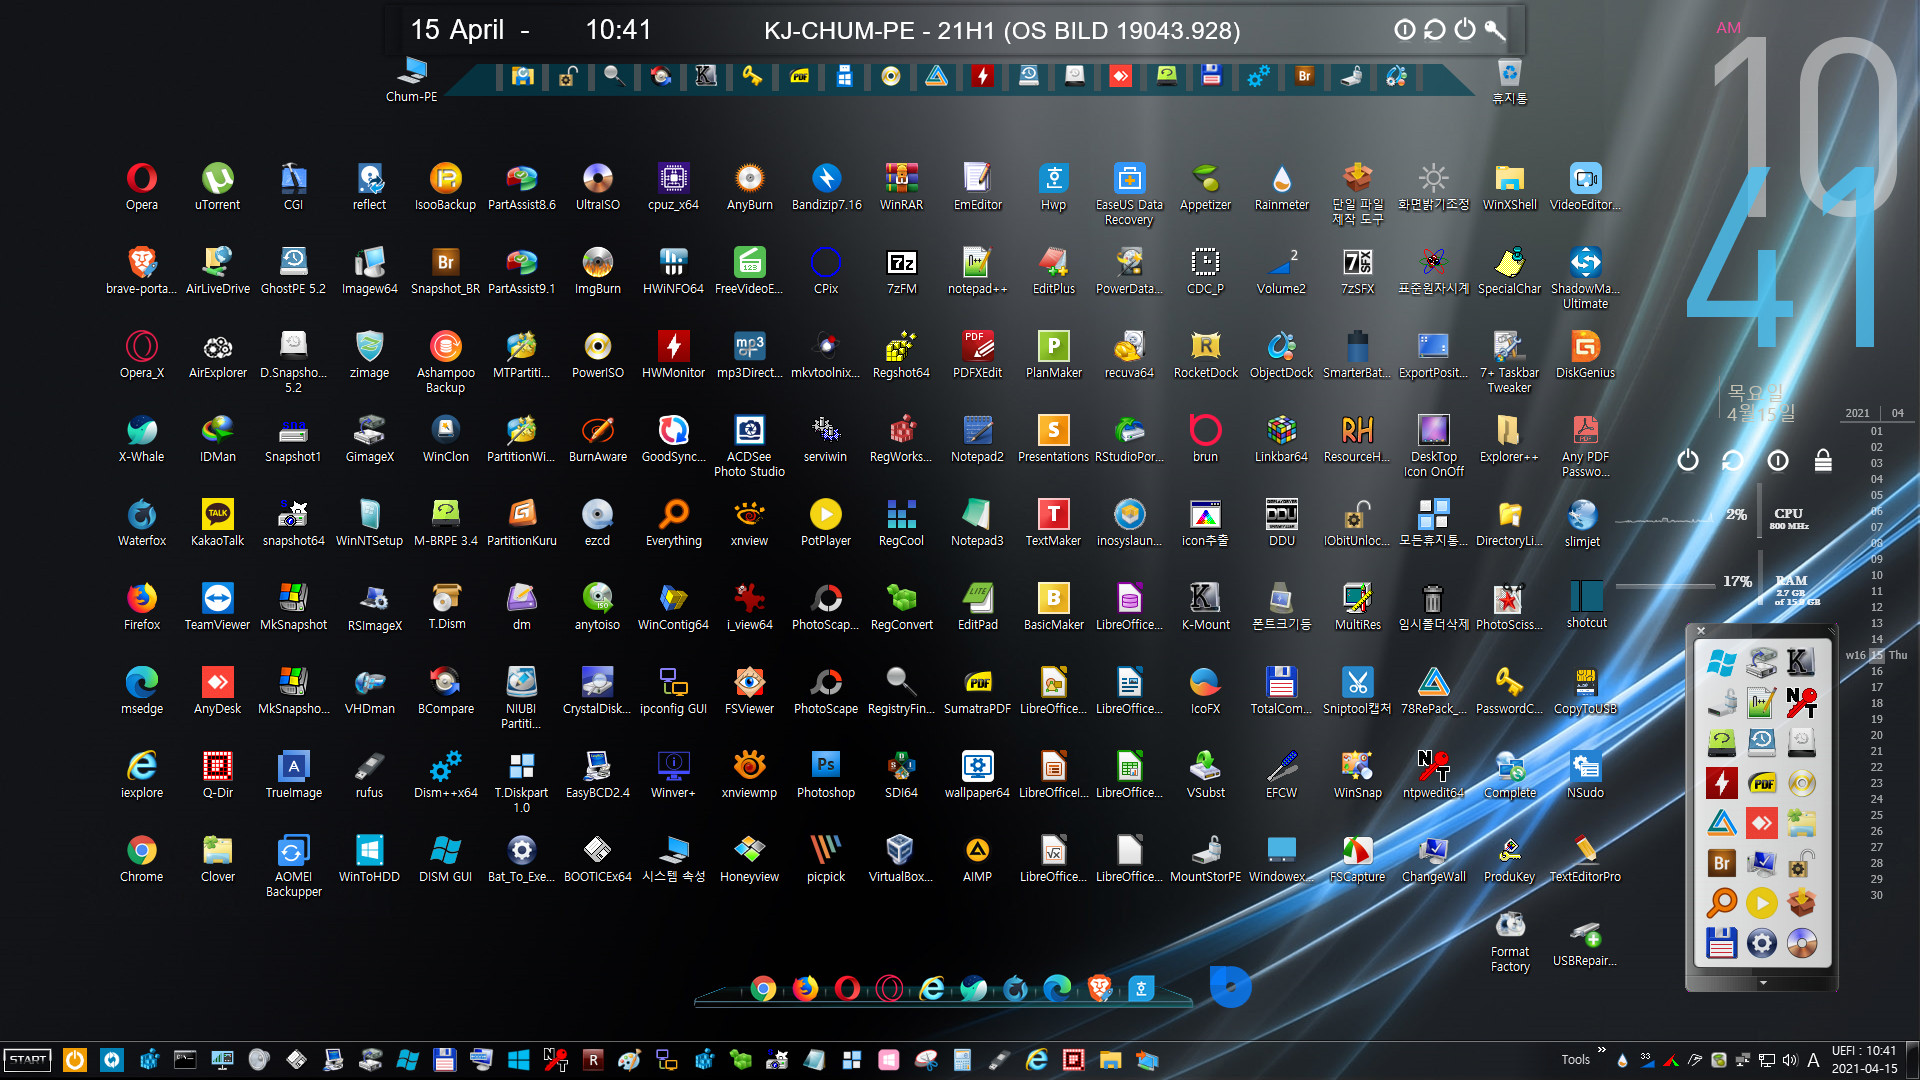Screen dimensions: 1920x1080
Task: Click the power button in the right-side widget
Action: coord(1688,460)
